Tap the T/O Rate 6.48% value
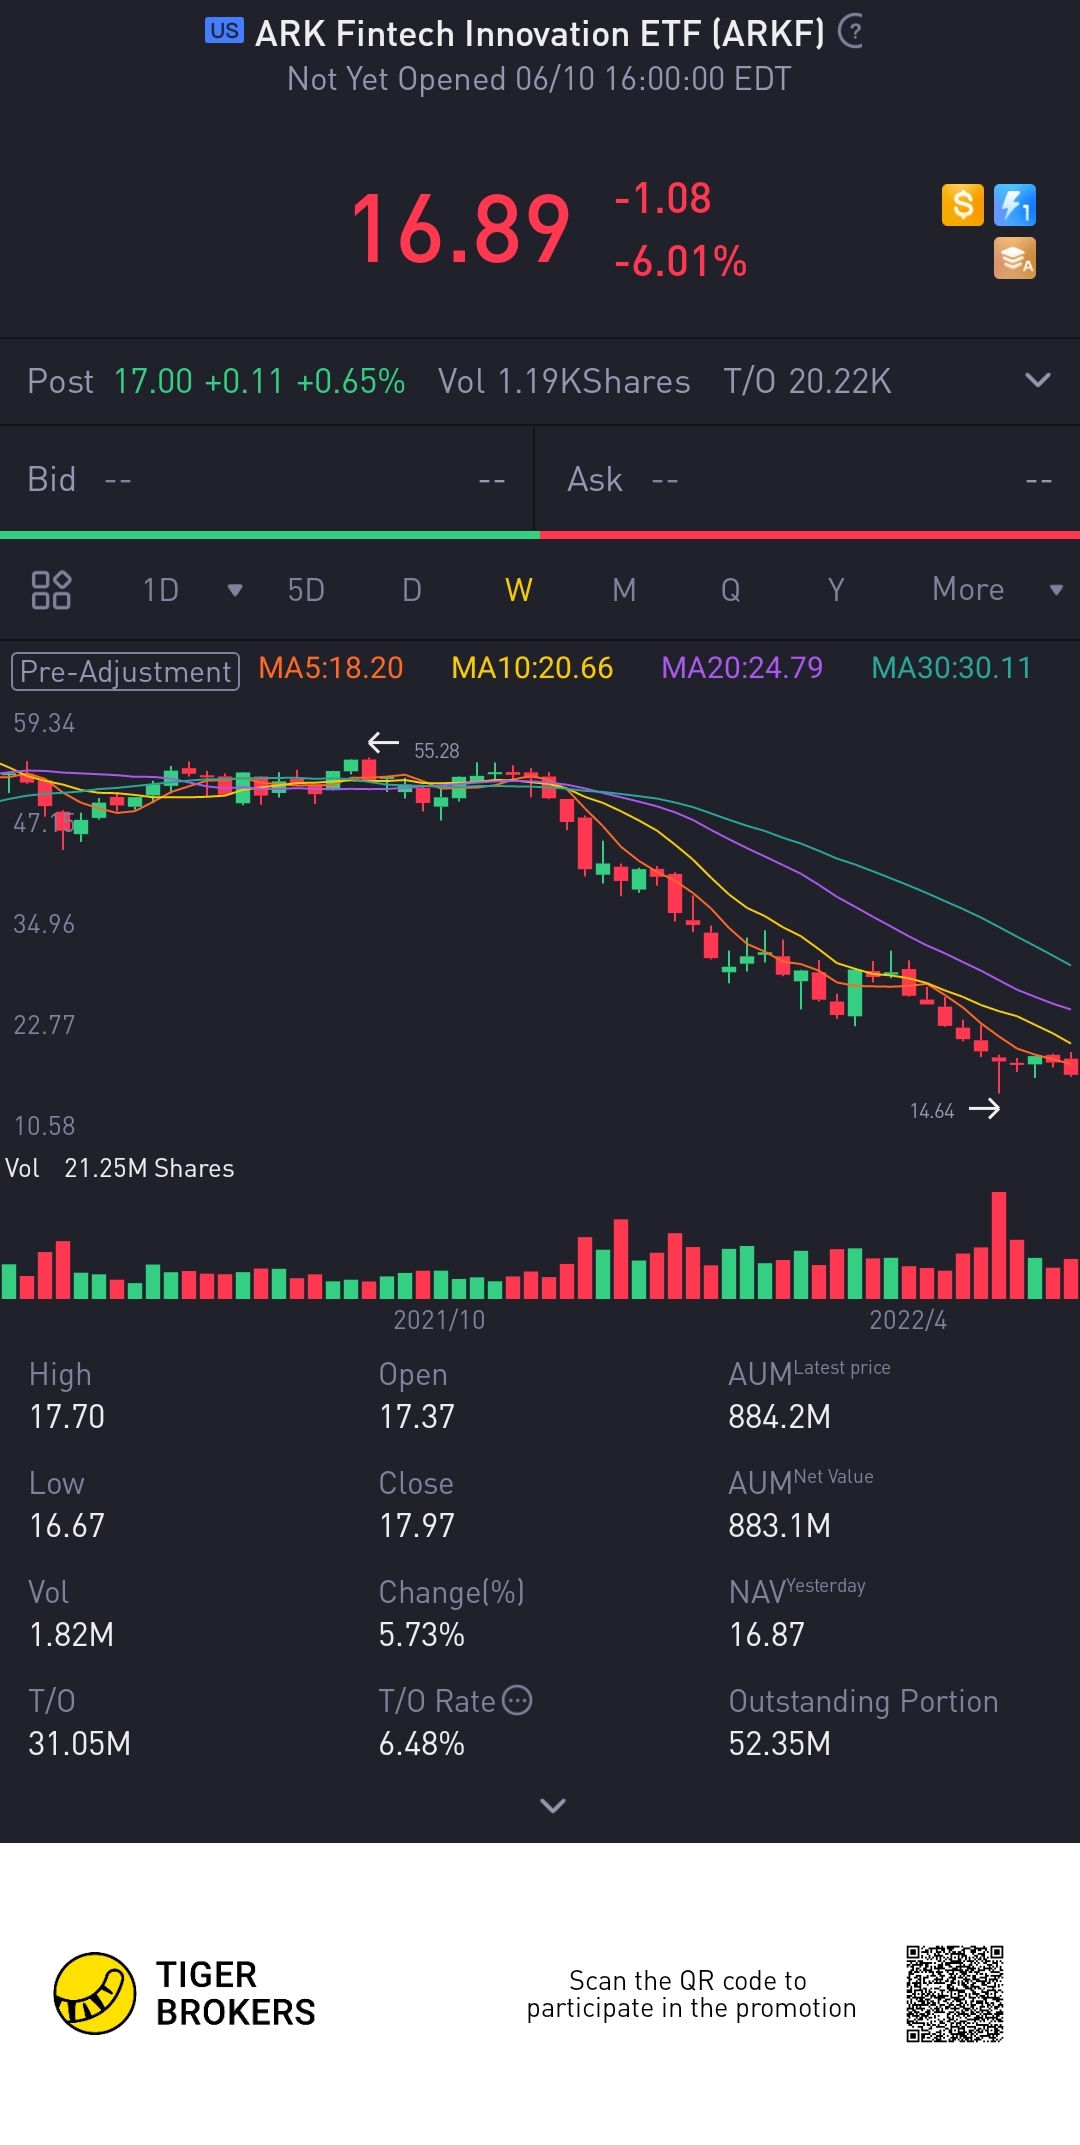Screen dimensions: 1080x2145 click(421, 1743)
